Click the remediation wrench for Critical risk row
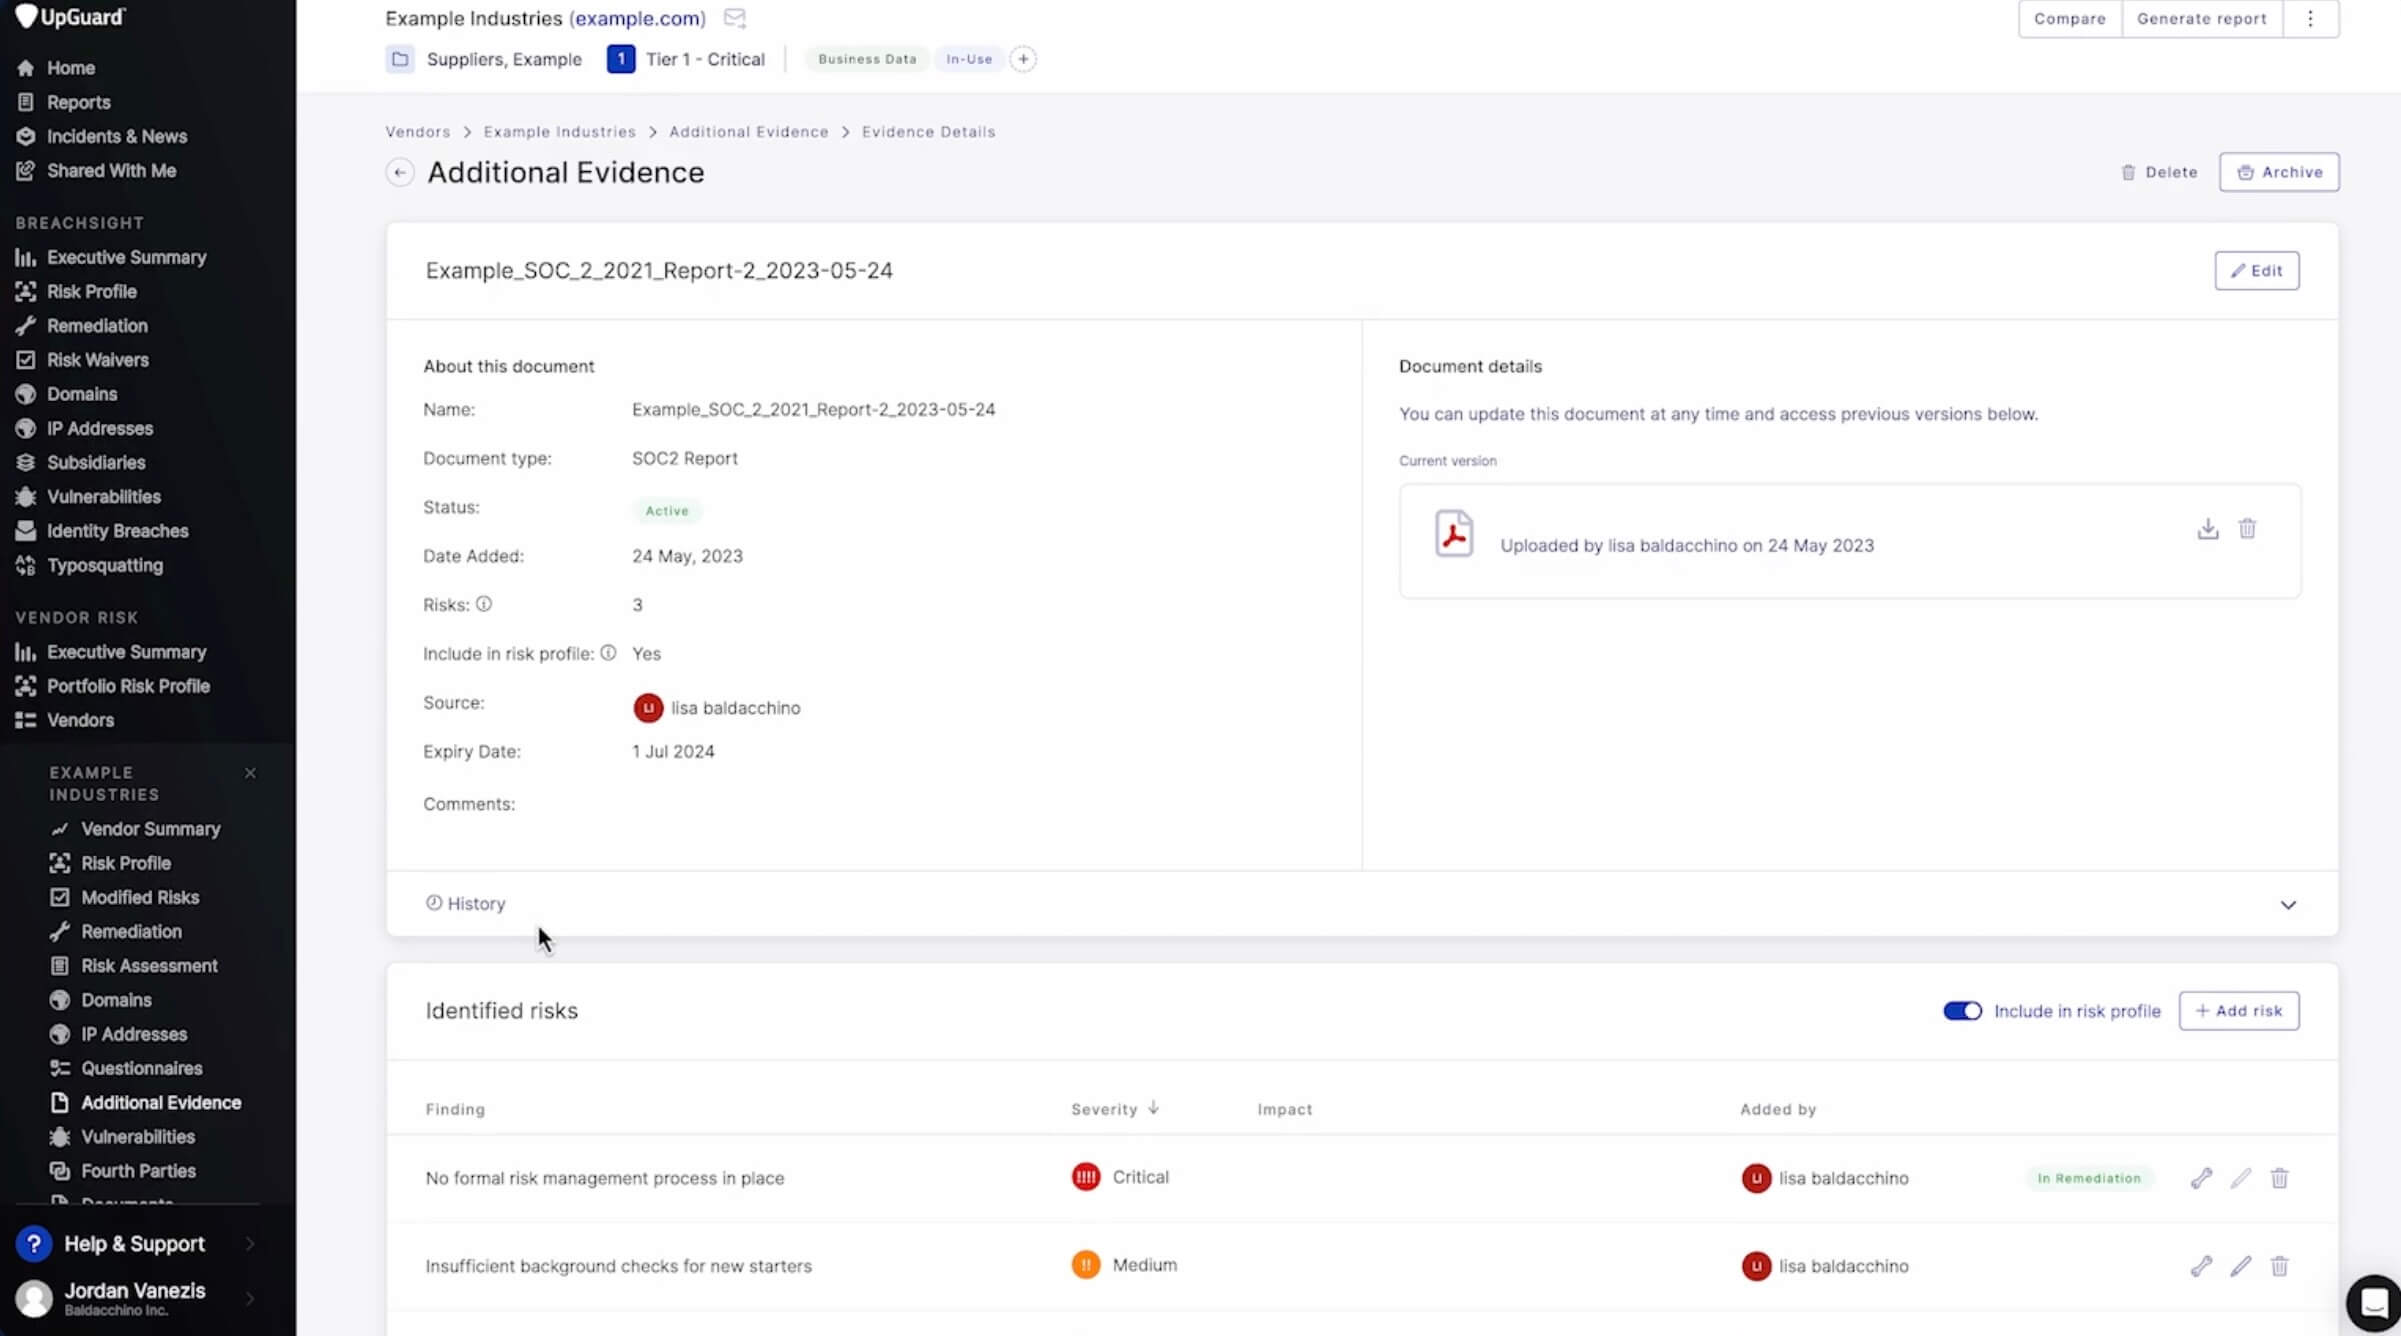This screenshot has height=1336, width=2401. (2200, 1178)
